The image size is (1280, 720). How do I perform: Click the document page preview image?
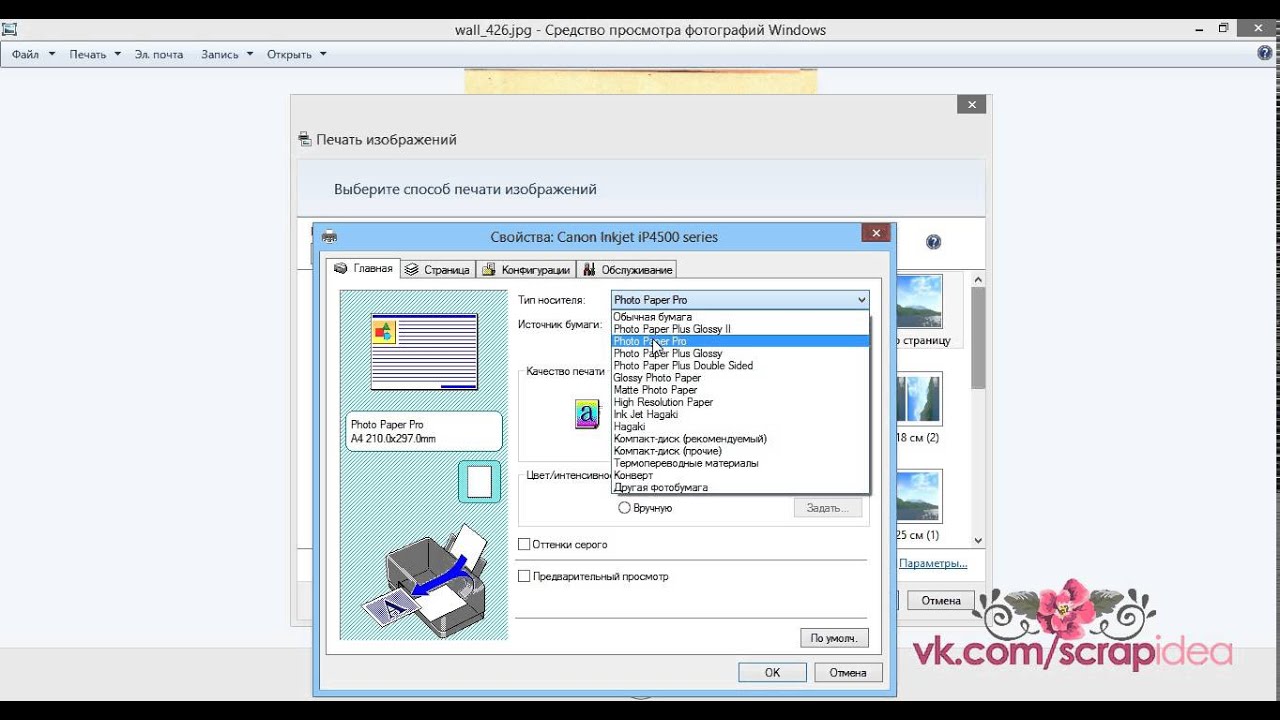pyautogui.click(x=424, y=352)
